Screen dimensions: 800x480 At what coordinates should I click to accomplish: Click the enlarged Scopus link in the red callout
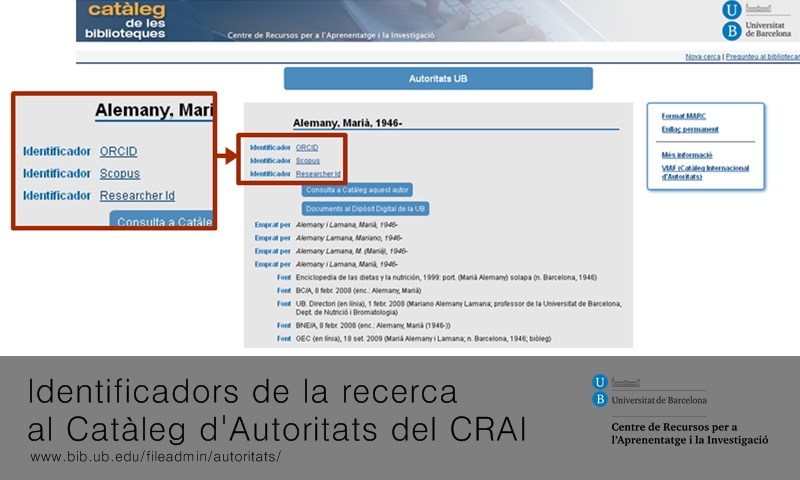120,173
